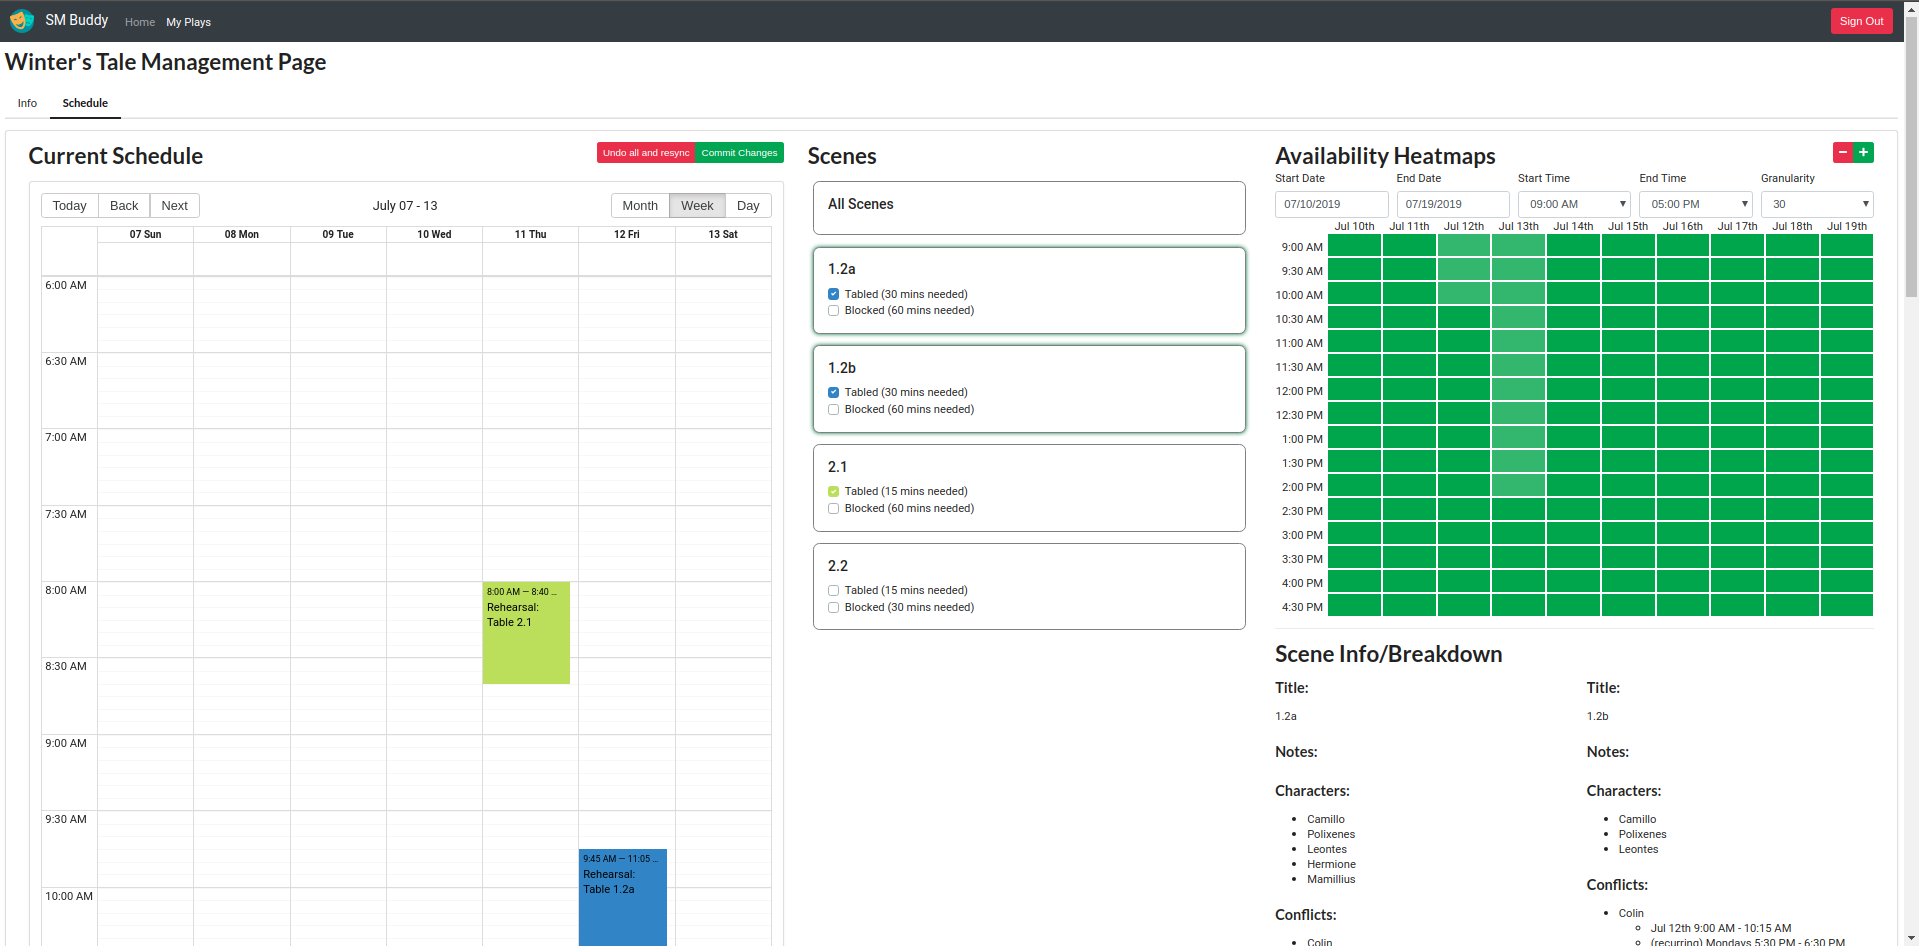Select the Rehearsal Table 1.2a event

[x=622, y=897]
